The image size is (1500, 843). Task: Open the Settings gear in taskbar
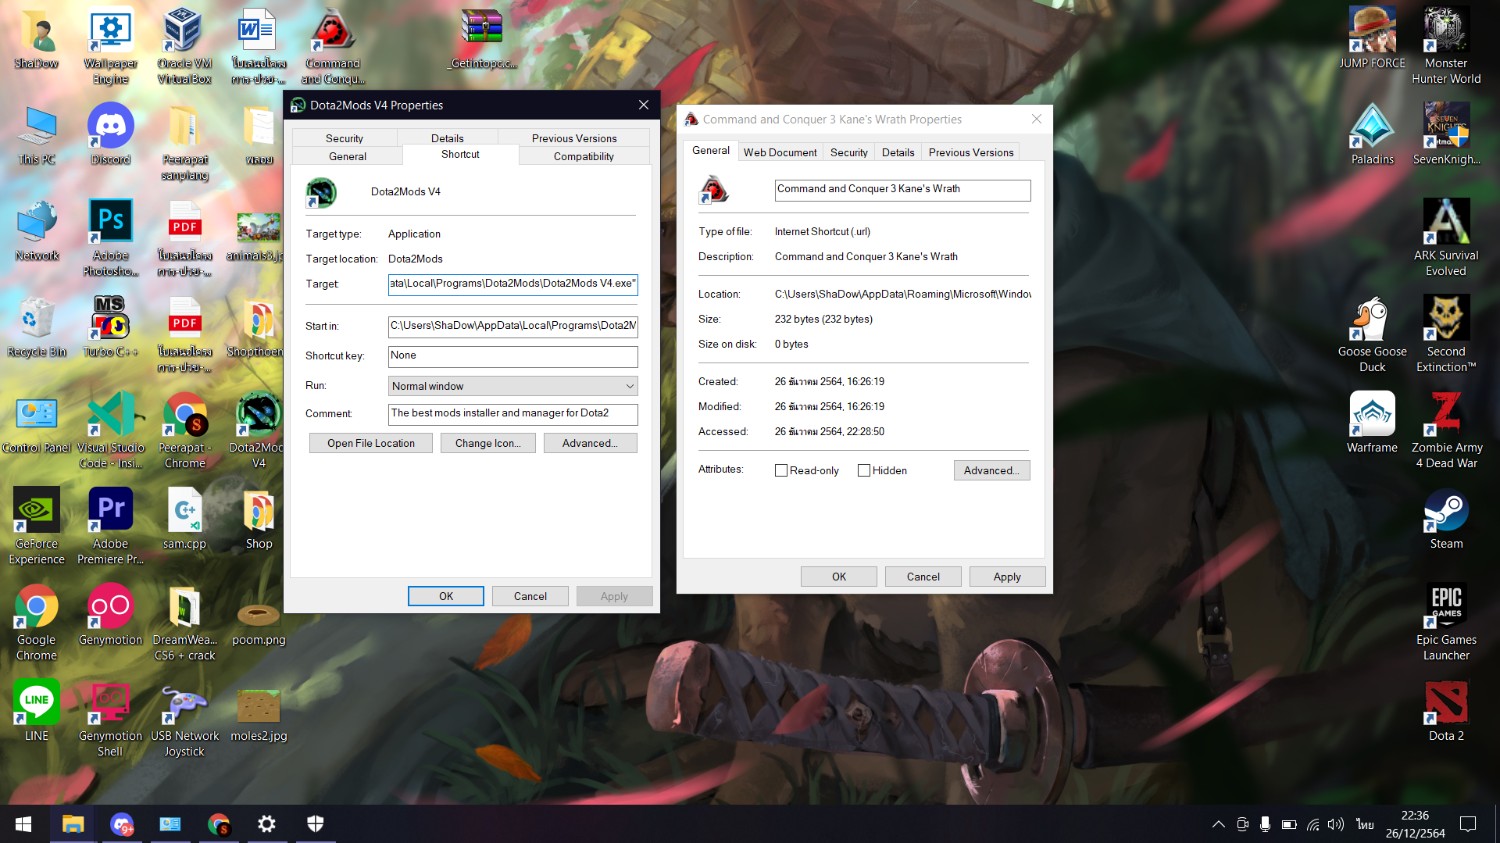266,824
